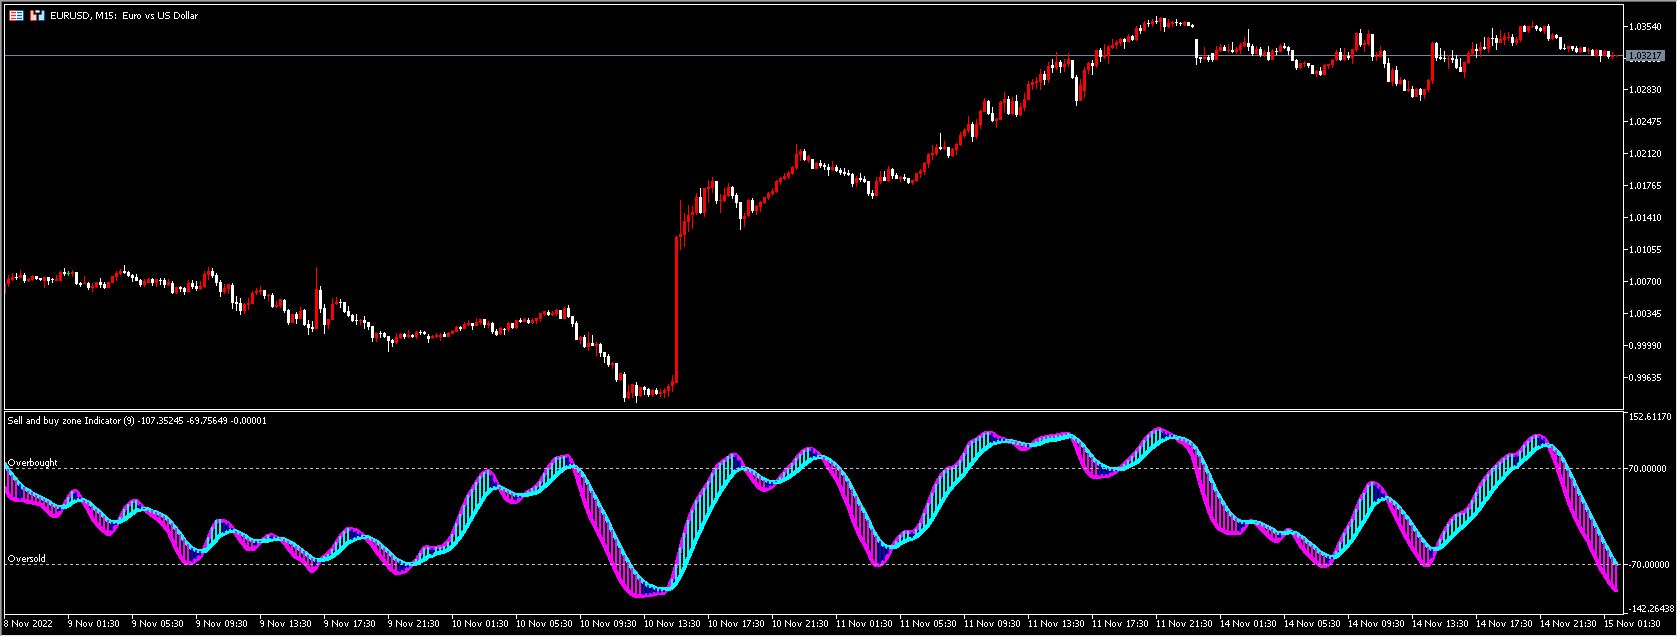Click the 1.01765 price scale value
The height and width of the screenshot is (637, 1678).
[1645, 186]
